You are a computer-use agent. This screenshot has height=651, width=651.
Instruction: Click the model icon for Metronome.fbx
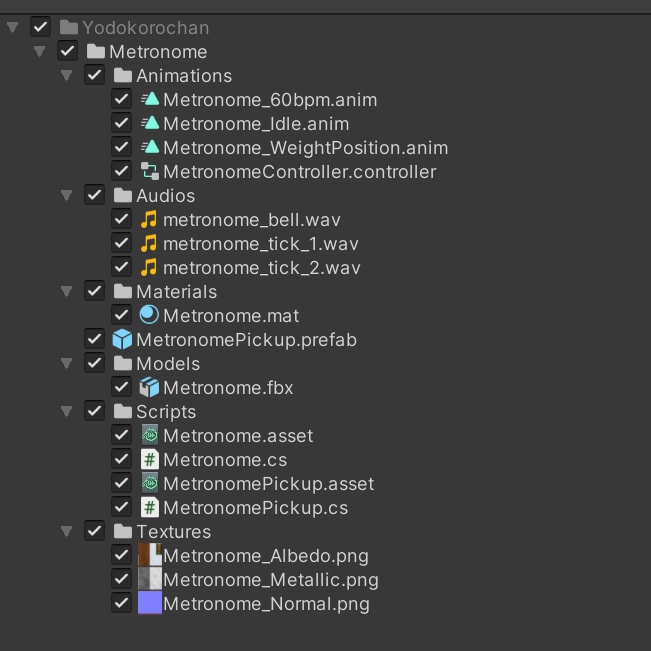coord(150,388)
